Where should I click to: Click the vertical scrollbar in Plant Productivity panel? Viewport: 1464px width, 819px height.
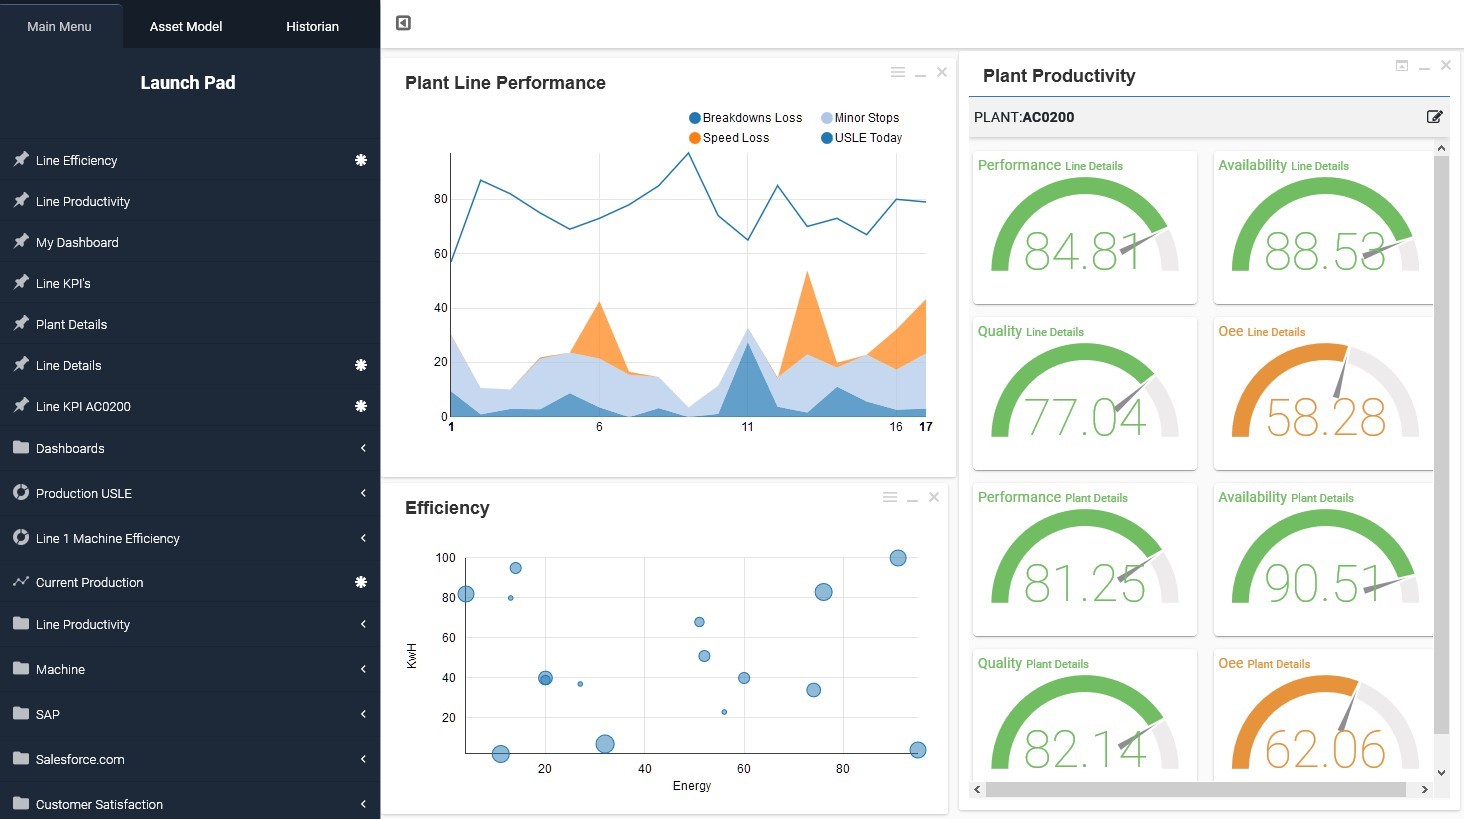(1441, 445)
